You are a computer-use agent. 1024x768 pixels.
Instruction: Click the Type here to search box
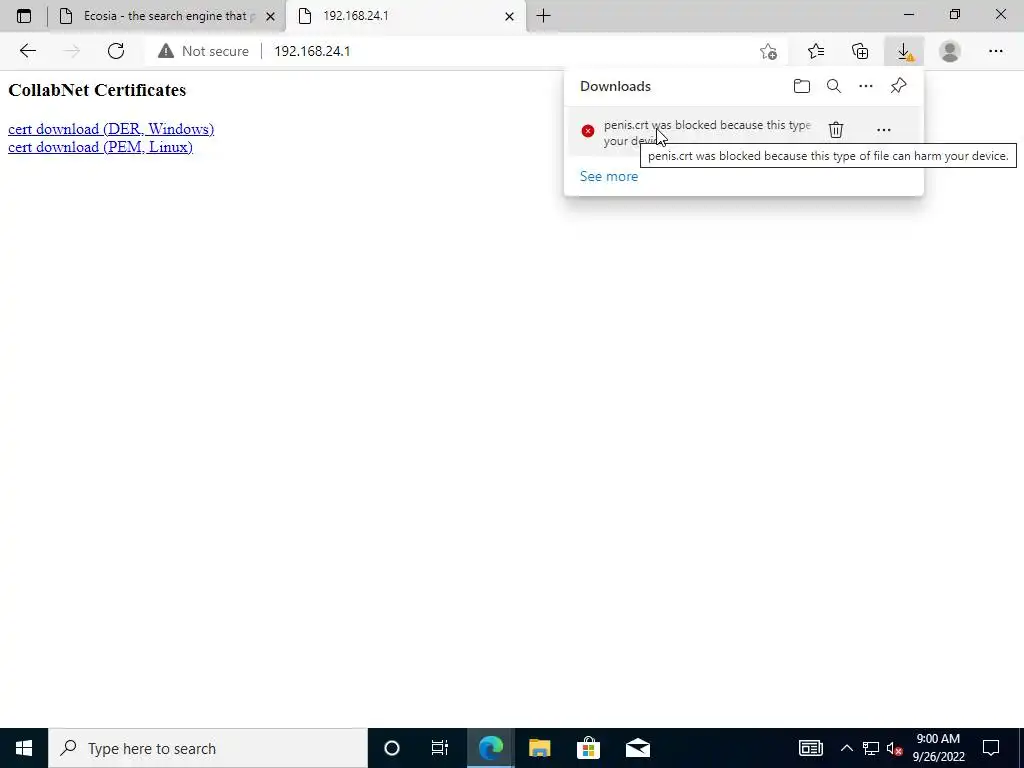click(x=208, y=748)
